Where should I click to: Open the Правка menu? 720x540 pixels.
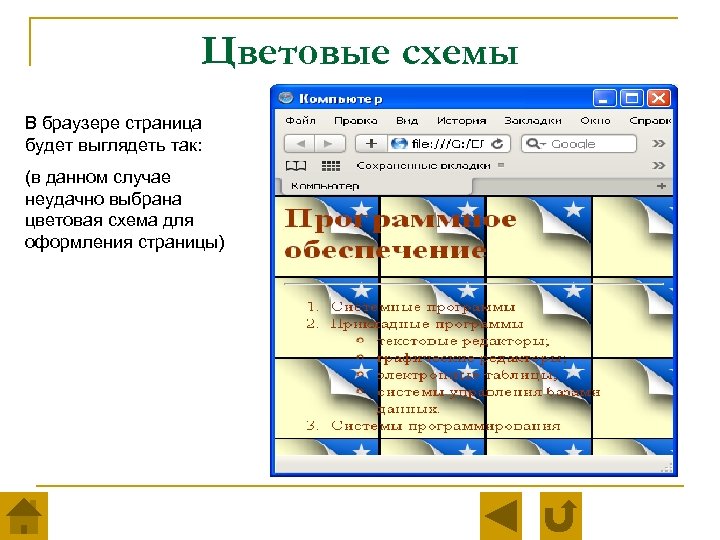coord(356,120)
